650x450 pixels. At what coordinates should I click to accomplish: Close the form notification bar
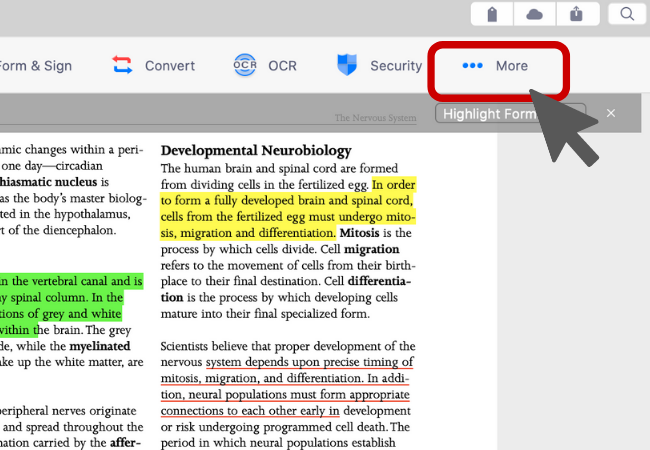(611, 113)
